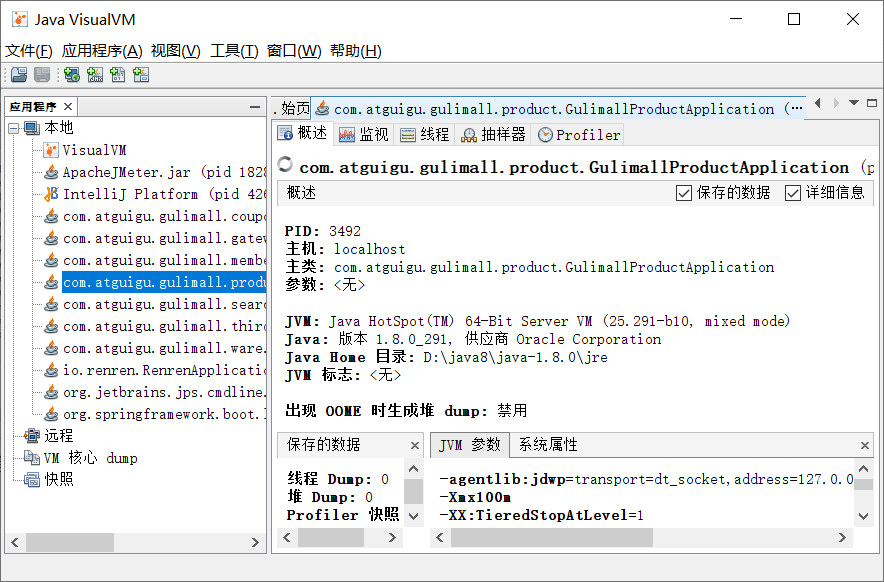Close the 应用程序 panel tab
Viewport: 884px width, 582px height.
click(68, 107)
